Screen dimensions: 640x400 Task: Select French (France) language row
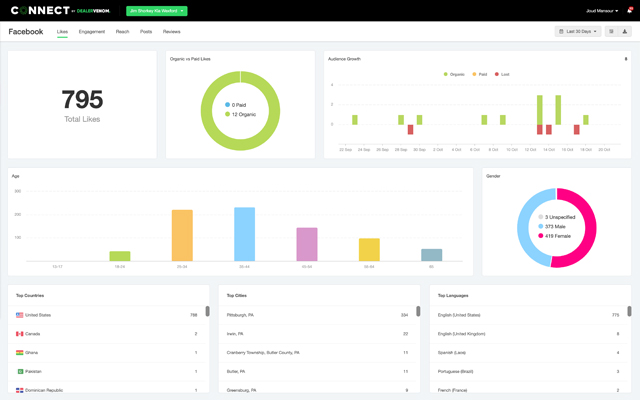click(x=529, y=389)
